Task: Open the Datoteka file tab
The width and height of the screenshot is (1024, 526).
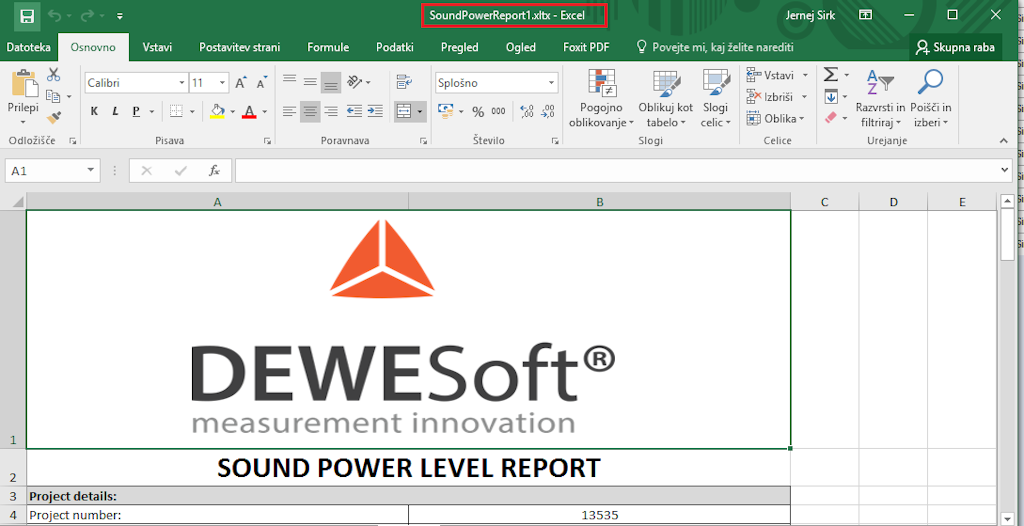Action: pyautogui.click(x=28, y=47)
